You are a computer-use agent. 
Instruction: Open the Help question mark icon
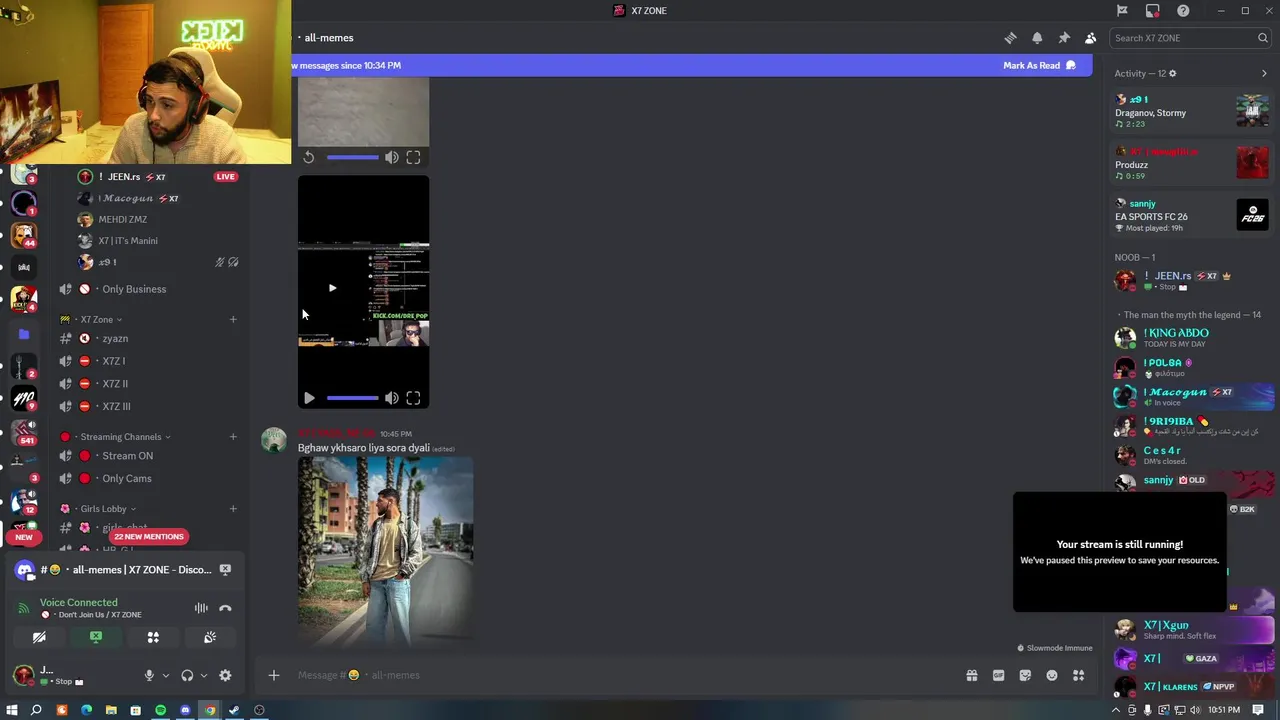point(1183,11)
